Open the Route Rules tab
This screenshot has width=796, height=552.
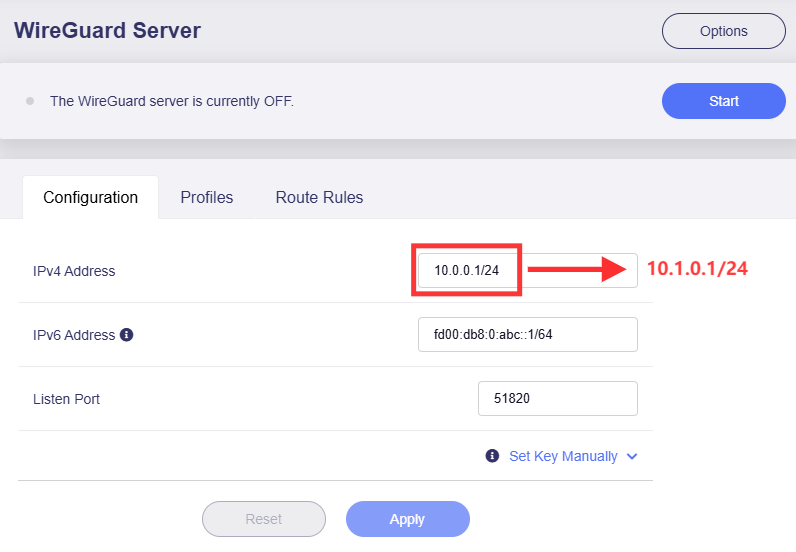point(319,198)
